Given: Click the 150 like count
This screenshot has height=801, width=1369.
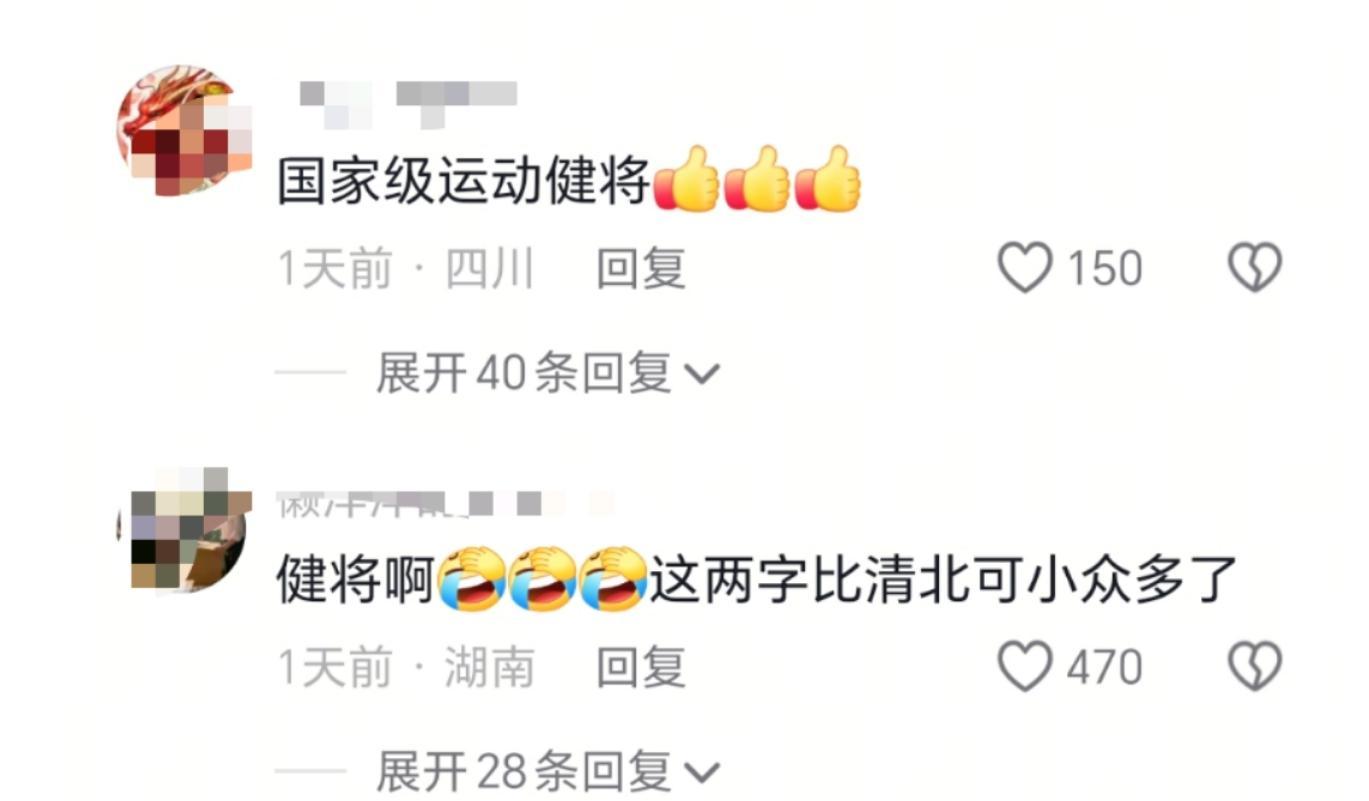Looking at the screenshot, I should coord(1104,269).
